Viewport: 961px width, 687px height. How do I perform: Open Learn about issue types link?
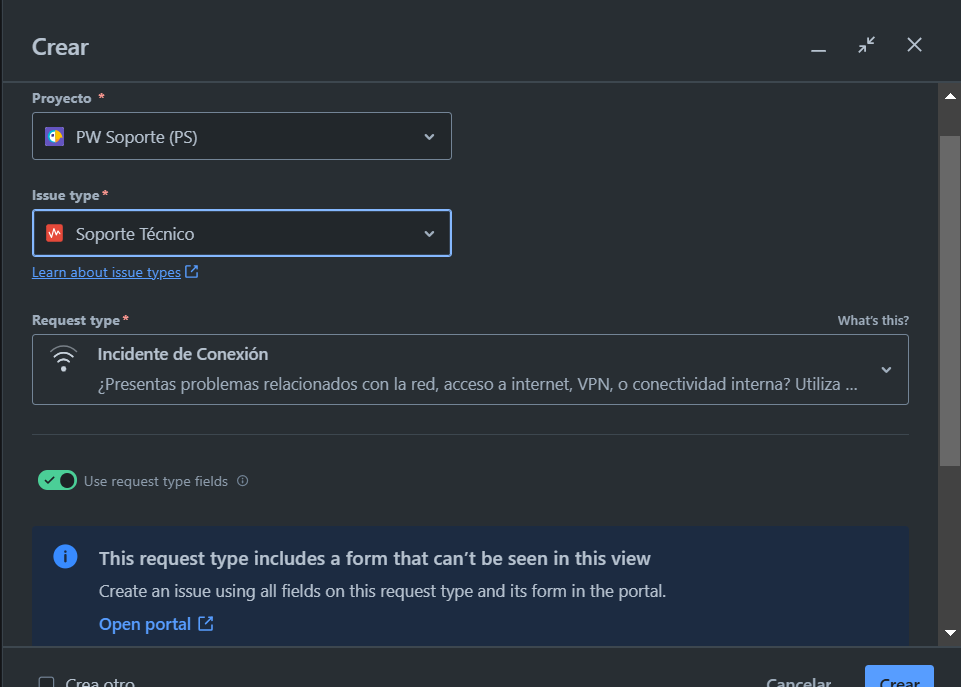(x=106, y=272)
